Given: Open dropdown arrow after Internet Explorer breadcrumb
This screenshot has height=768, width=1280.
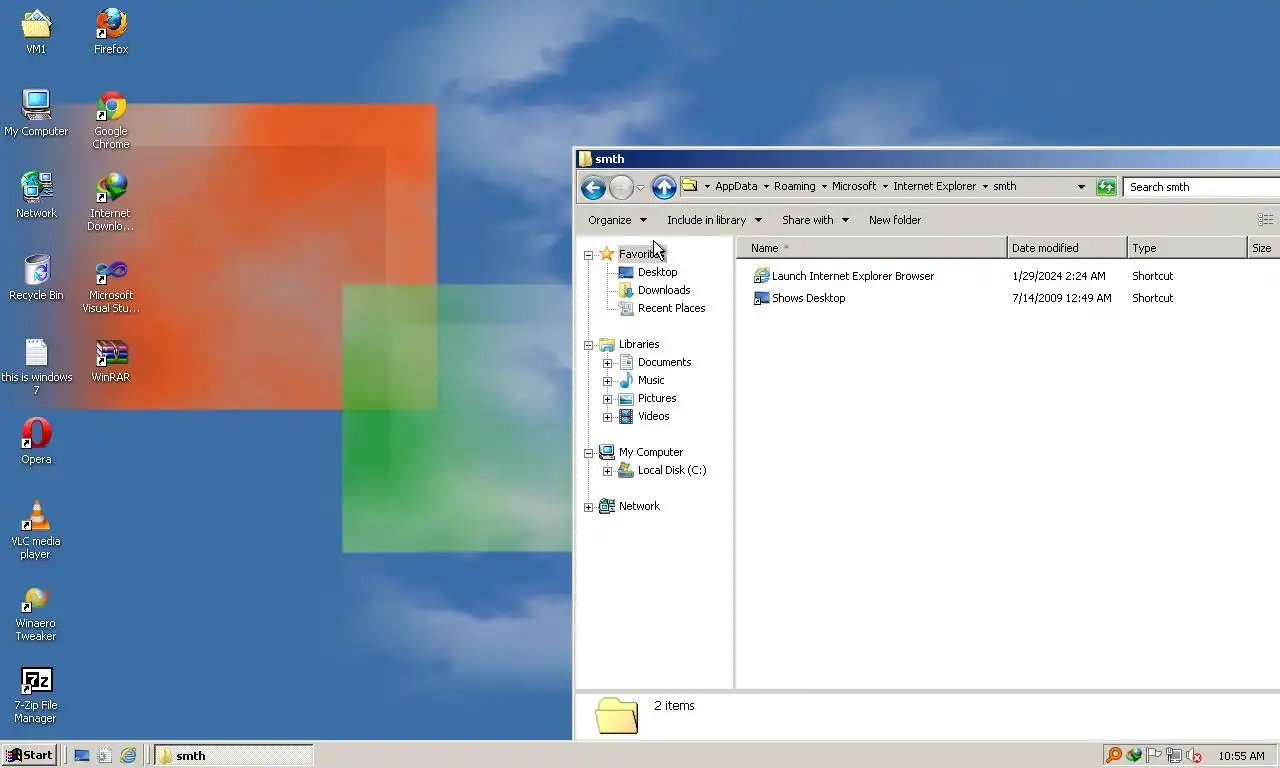Looking at the screenshot, I should pyautogui.click(x=985, y=187).
